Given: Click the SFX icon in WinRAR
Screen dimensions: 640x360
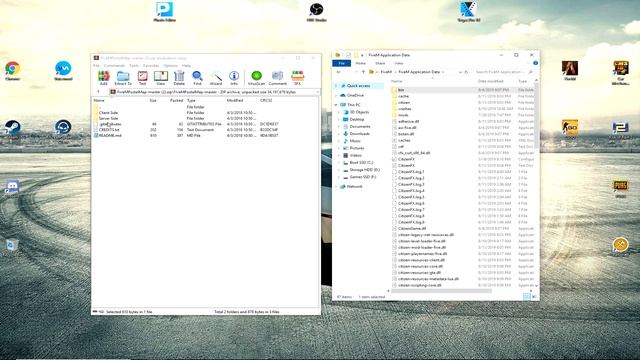Looking at the screenshot, I should [x=298, y=78].
